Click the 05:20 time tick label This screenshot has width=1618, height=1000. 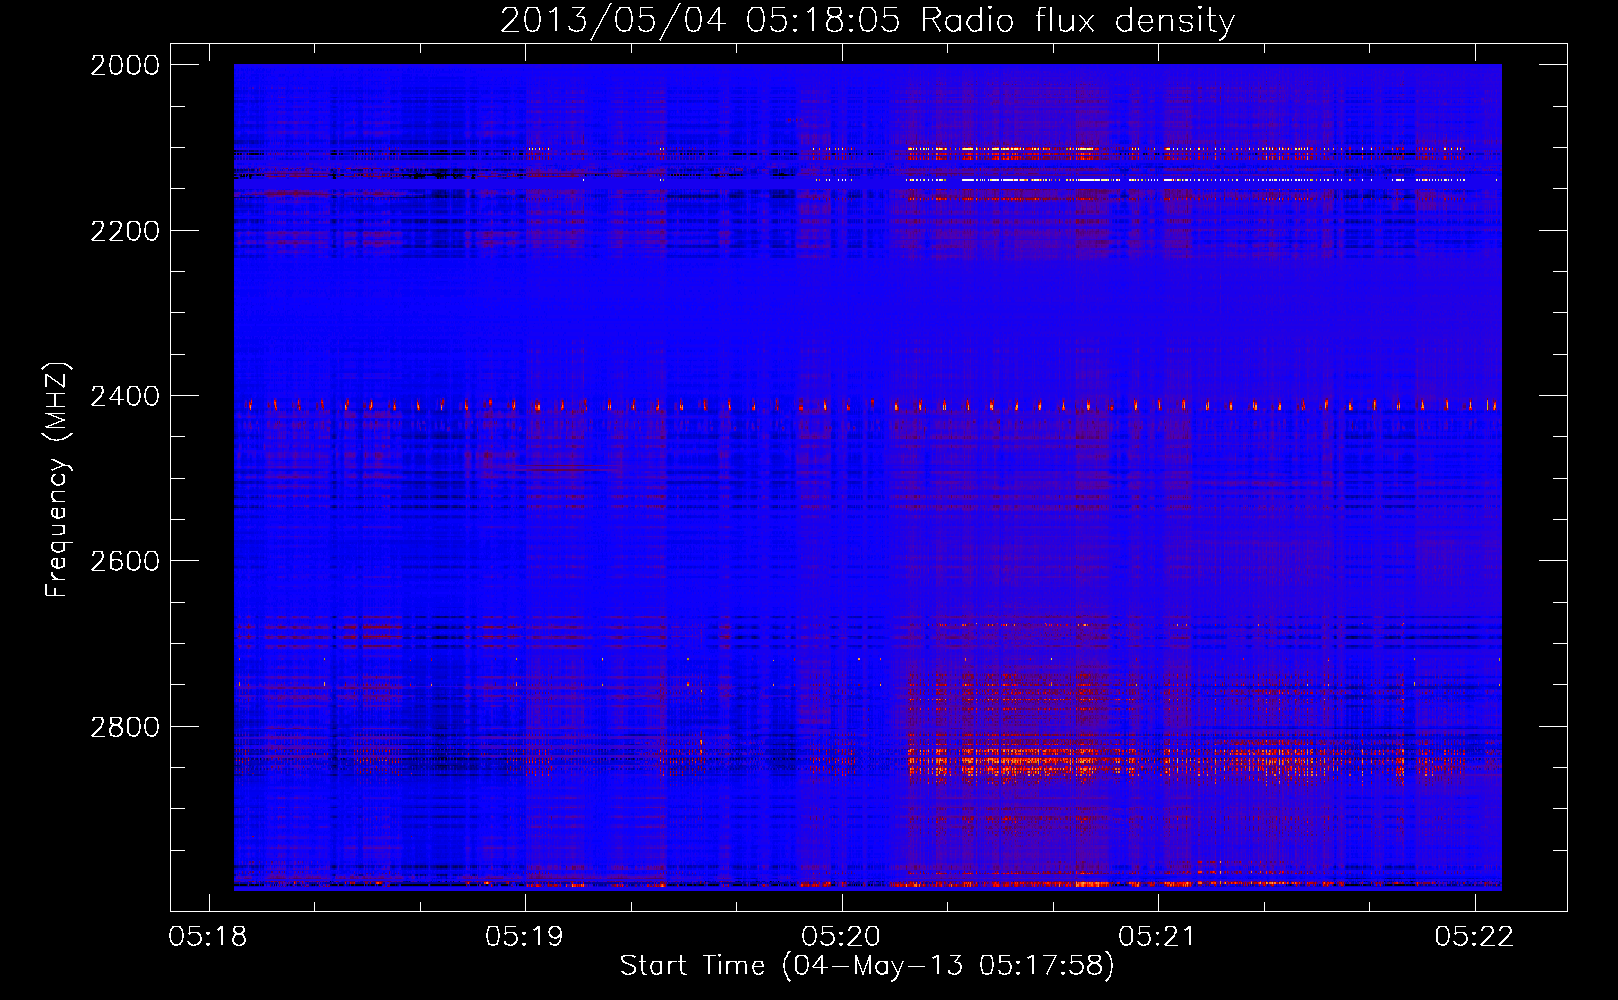pos(841,936)
